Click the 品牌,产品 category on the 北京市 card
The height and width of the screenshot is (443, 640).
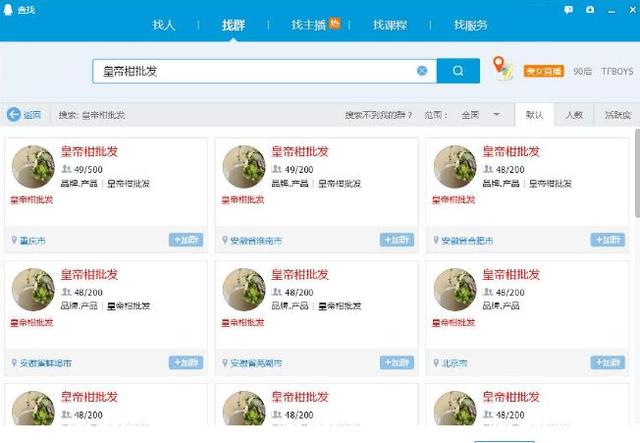coord(501,305)
